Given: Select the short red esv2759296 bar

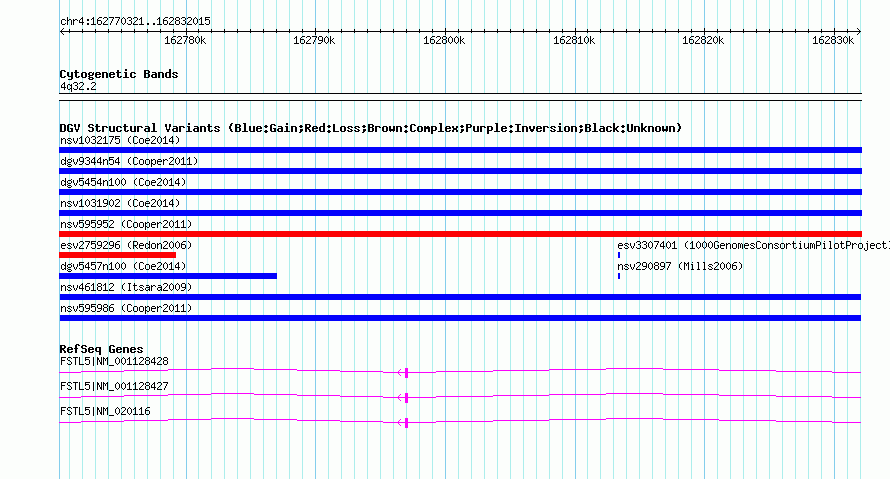Looking at the screenshot, I should (x=117, y=255).
